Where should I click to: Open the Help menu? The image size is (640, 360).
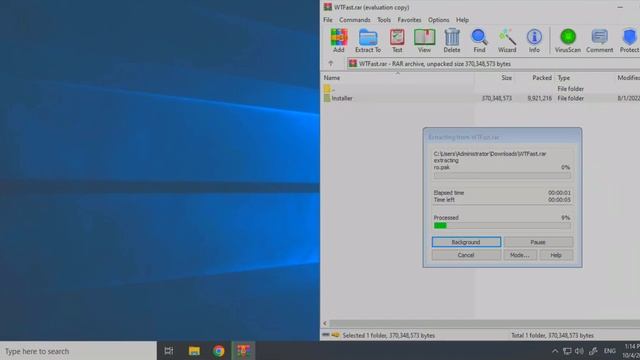click(462, 20)
